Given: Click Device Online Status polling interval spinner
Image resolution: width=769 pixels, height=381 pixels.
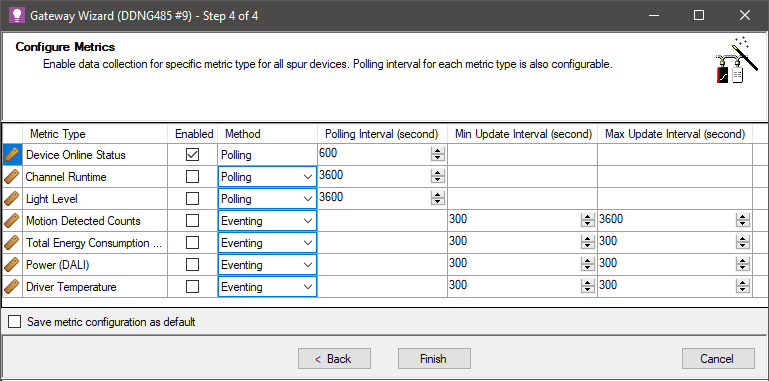Looking at the screenshot, I should pyautogui.click(x=437, y=154).
